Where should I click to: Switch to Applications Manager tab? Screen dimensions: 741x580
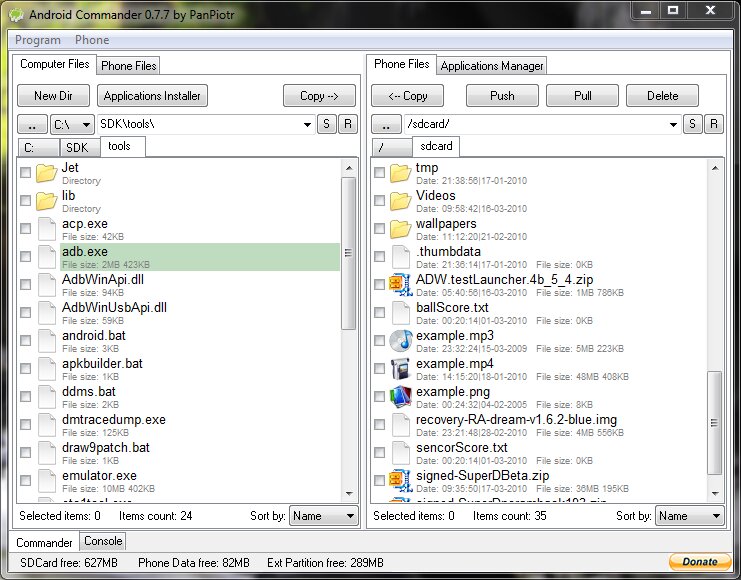pos(491,66)
